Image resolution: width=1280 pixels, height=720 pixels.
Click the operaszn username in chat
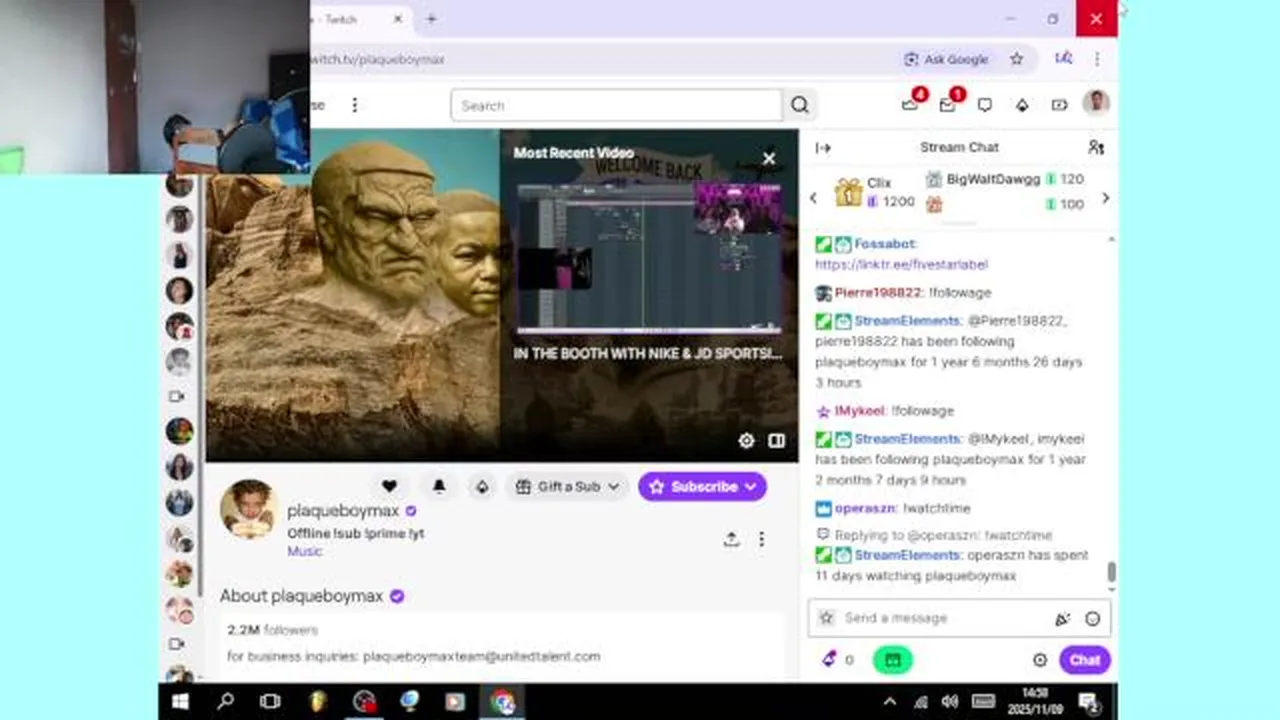coord(865,509)
